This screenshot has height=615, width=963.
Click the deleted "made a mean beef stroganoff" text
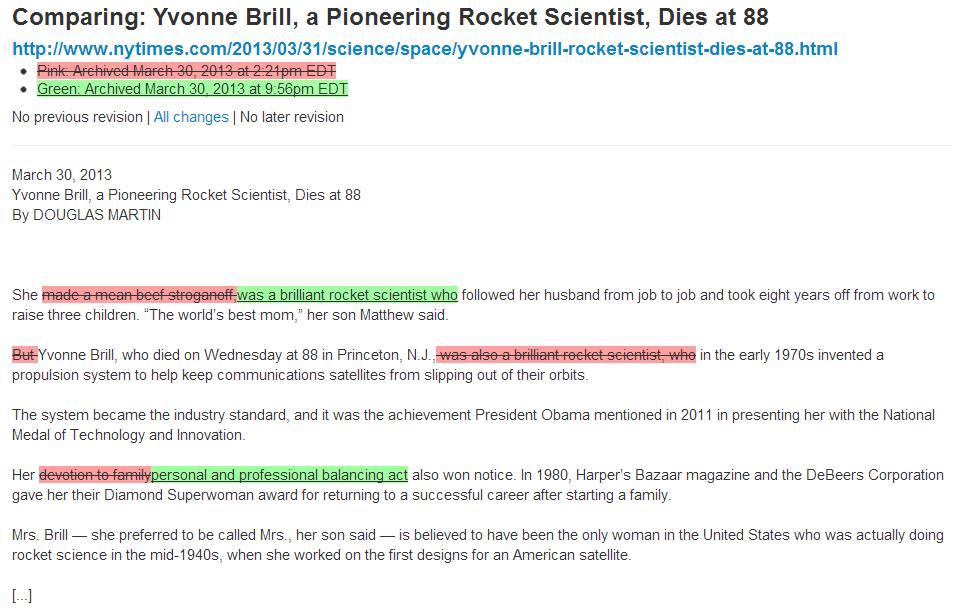139,295
